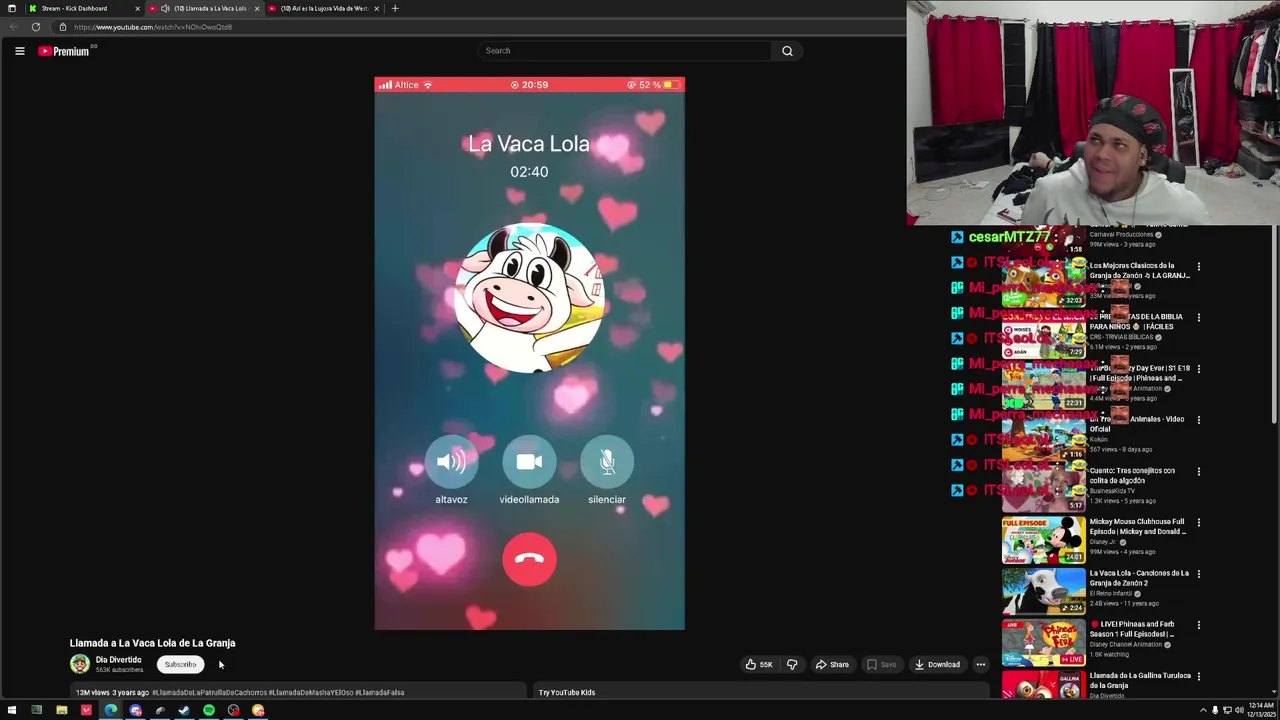The height and width of the screenshot is (720, 1280).
Task: Reload the page with the refresh icon
Action: pyautogui.click(x=36, y=27)
